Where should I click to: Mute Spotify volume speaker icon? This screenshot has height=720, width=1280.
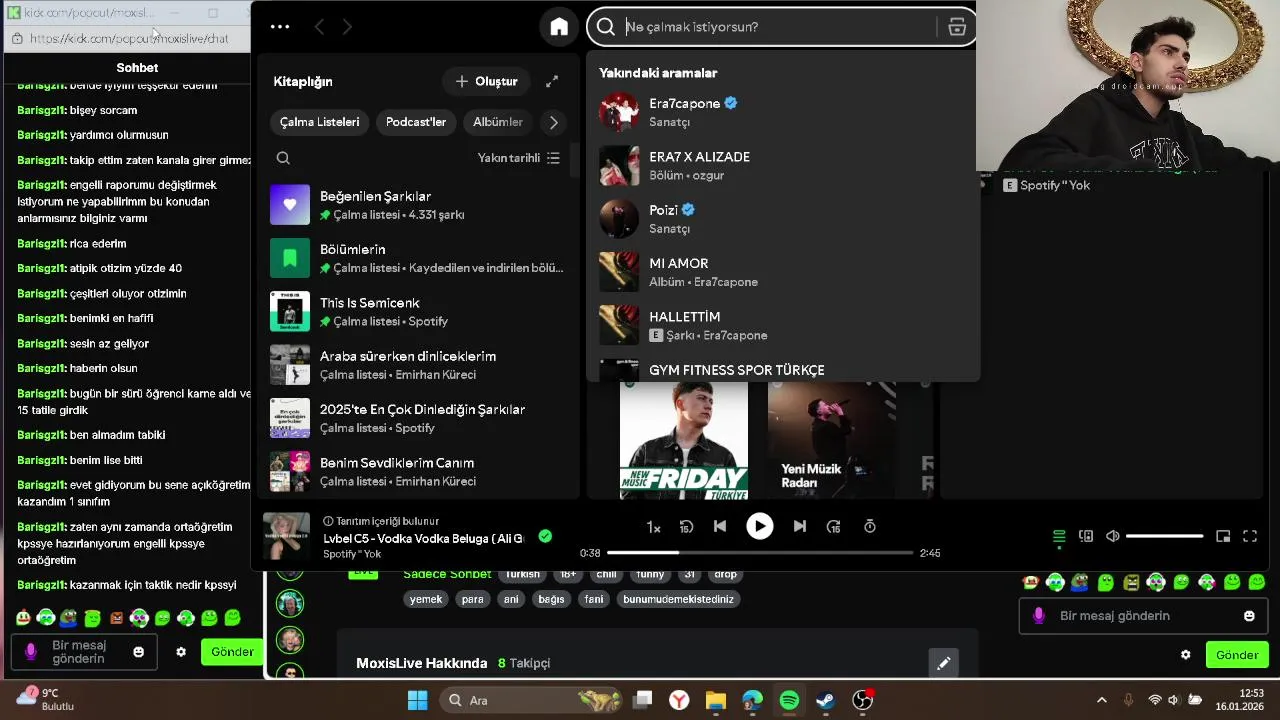pos(1112,537)
